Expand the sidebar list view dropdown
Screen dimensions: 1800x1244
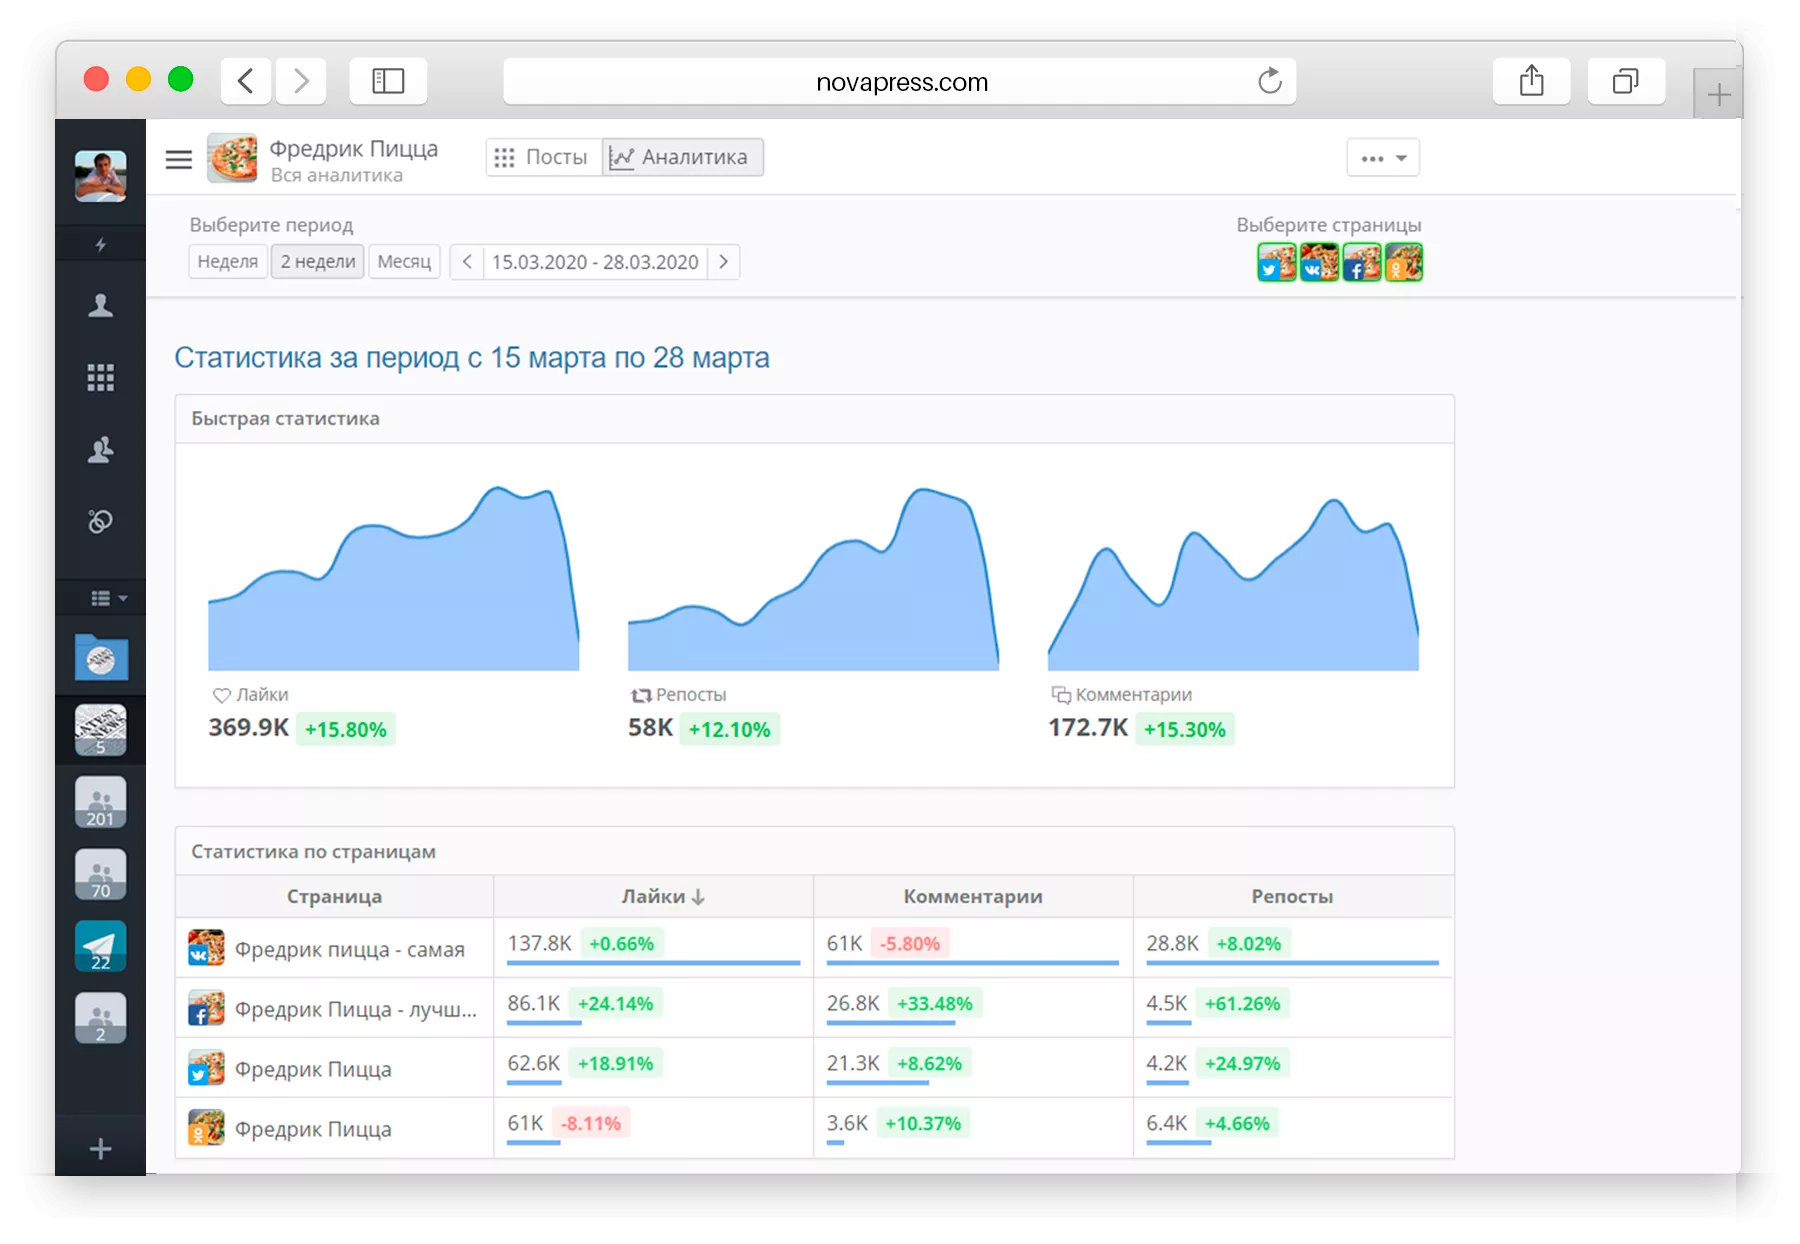(109, 598)
